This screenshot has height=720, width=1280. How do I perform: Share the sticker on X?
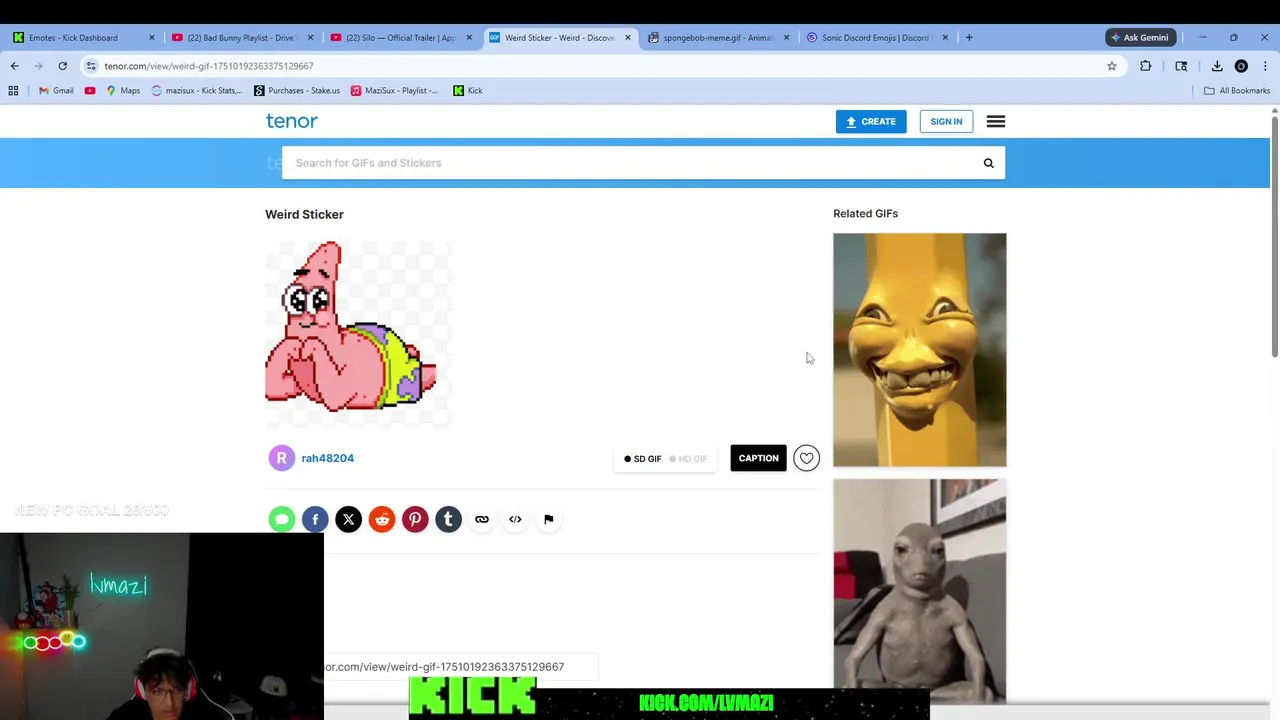[348, 519]
